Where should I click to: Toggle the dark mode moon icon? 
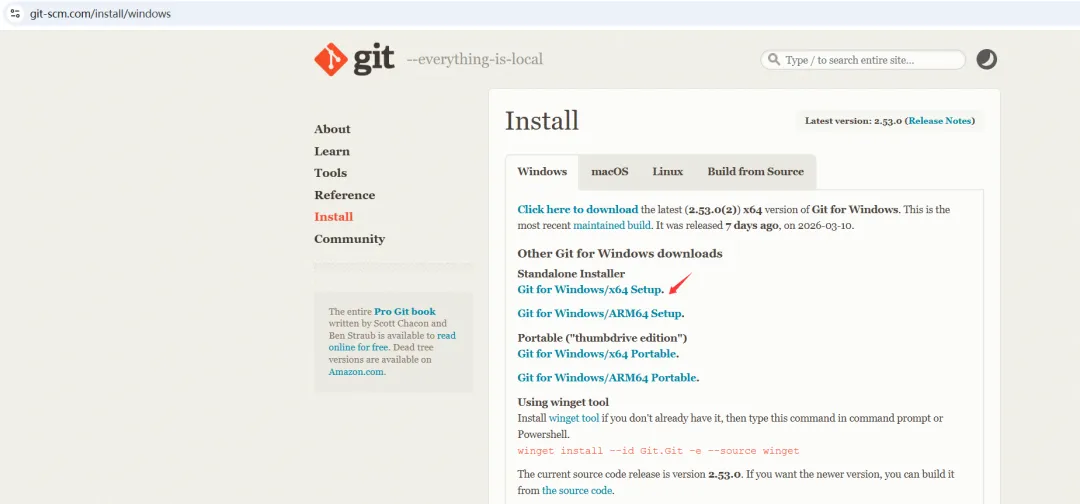pos(986,59)
